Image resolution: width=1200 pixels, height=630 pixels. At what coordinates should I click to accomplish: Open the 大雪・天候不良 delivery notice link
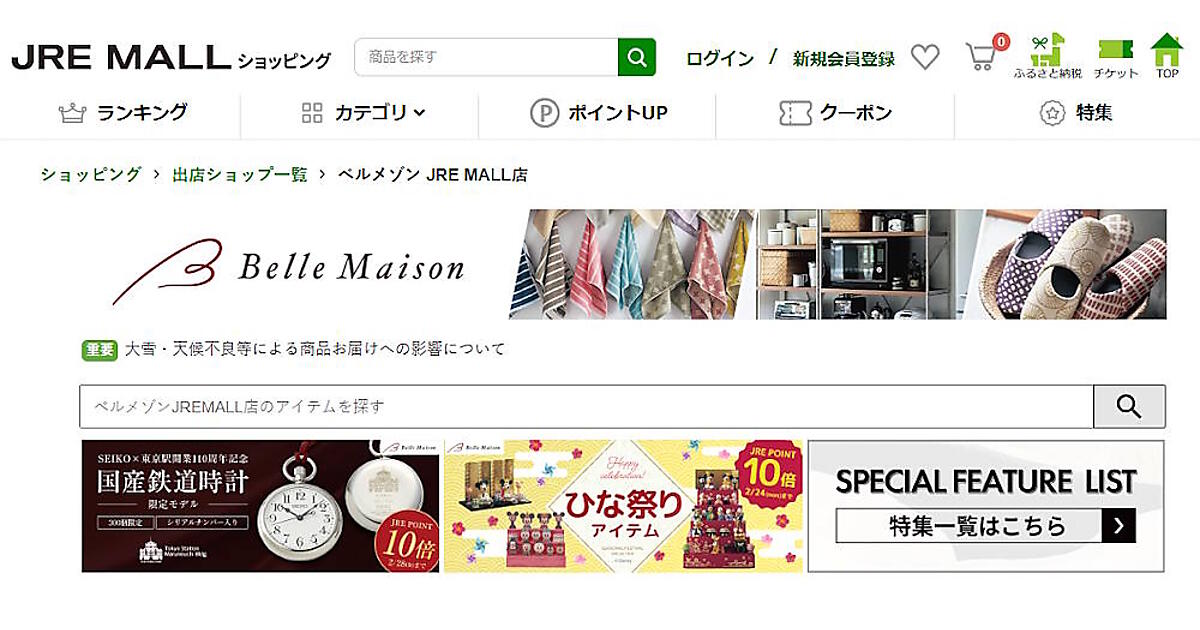point(315,349)
